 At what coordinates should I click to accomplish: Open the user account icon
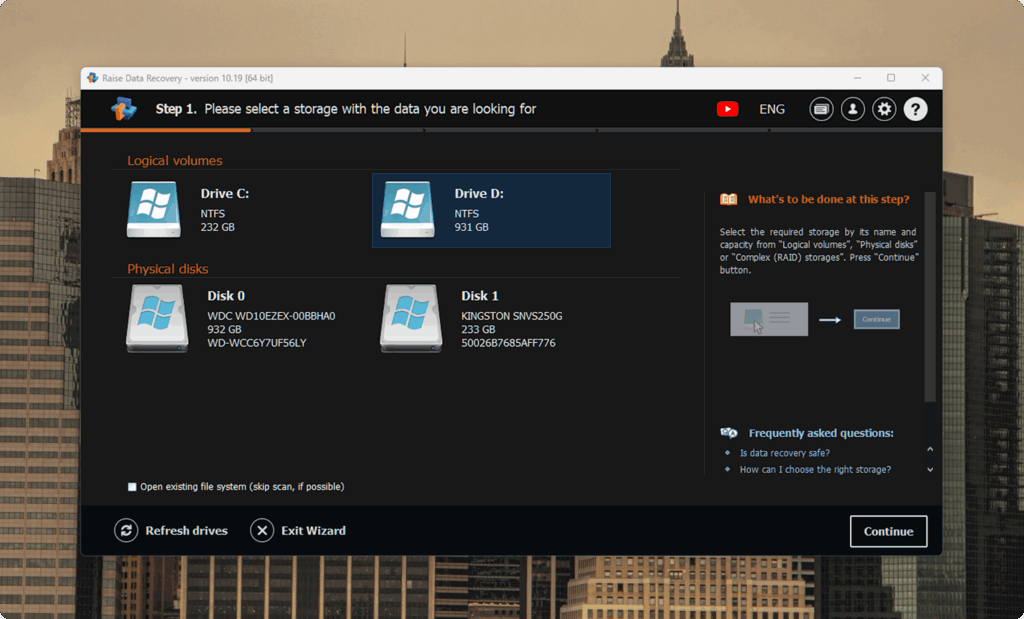click(852, 109)
